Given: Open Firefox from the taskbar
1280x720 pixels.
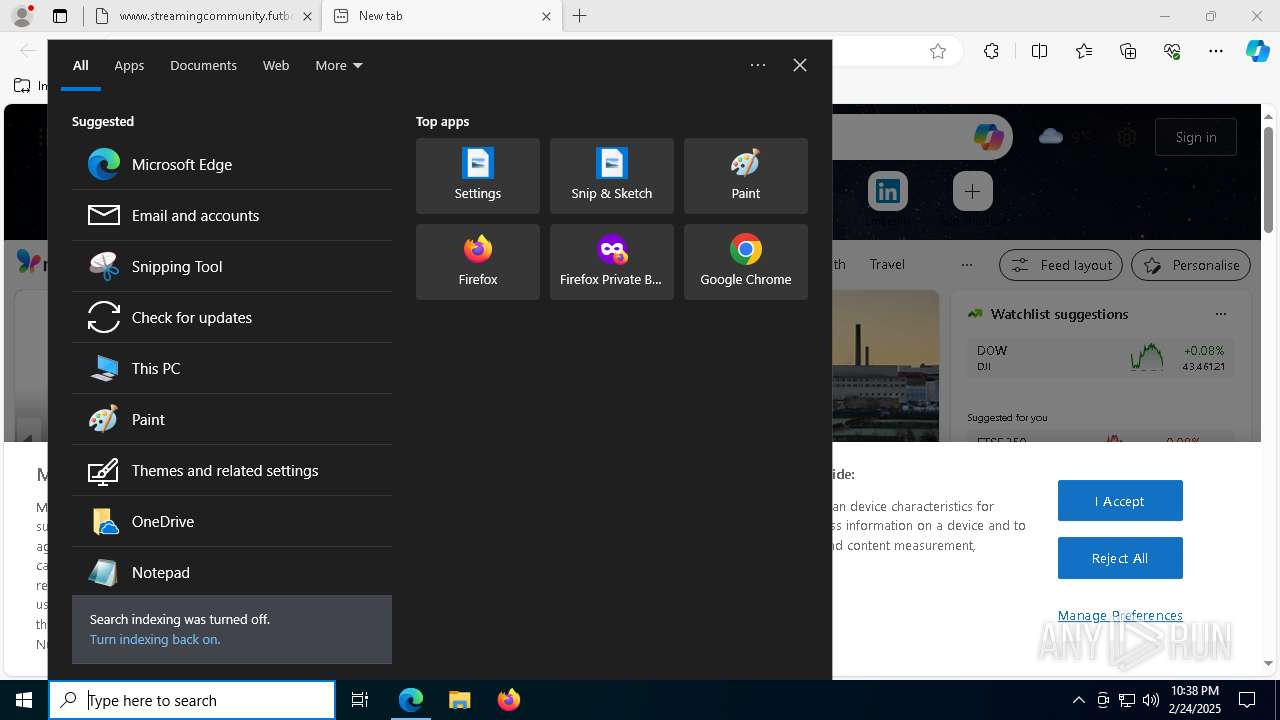Looking at the screenshot, I should click(509, 700).
